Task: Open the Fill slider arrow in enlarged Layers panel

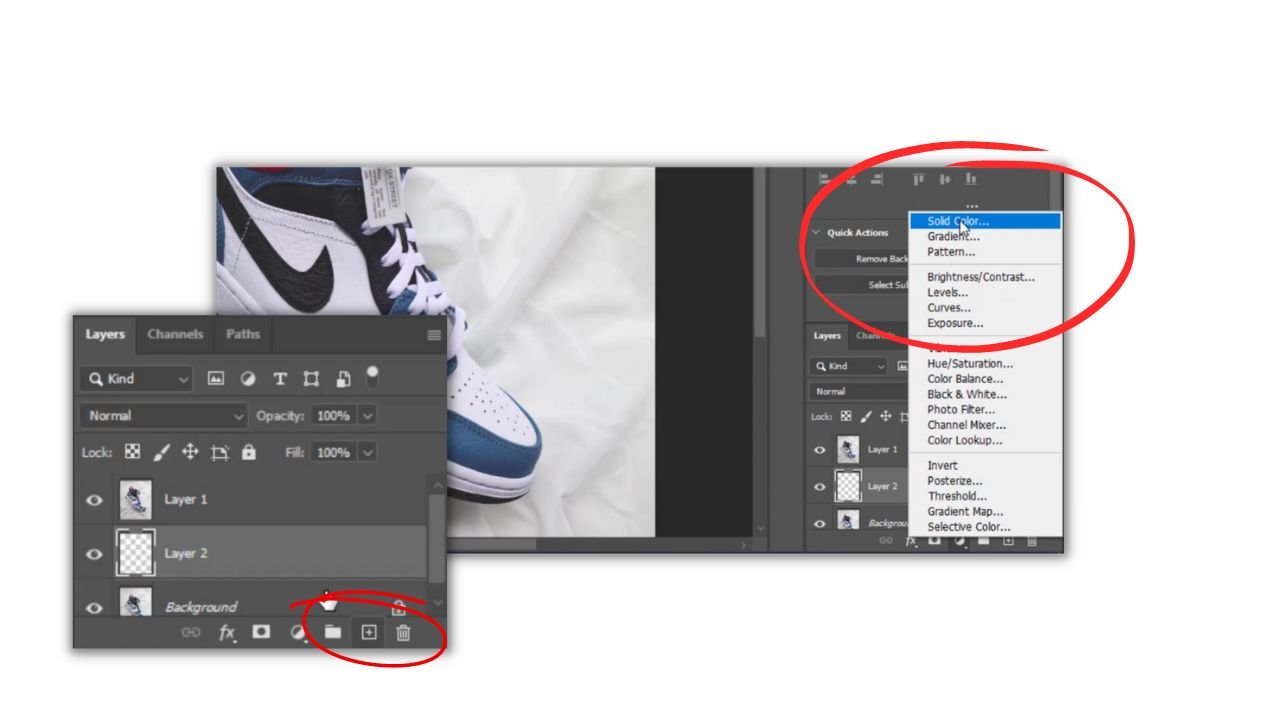Action: [367, 453]
